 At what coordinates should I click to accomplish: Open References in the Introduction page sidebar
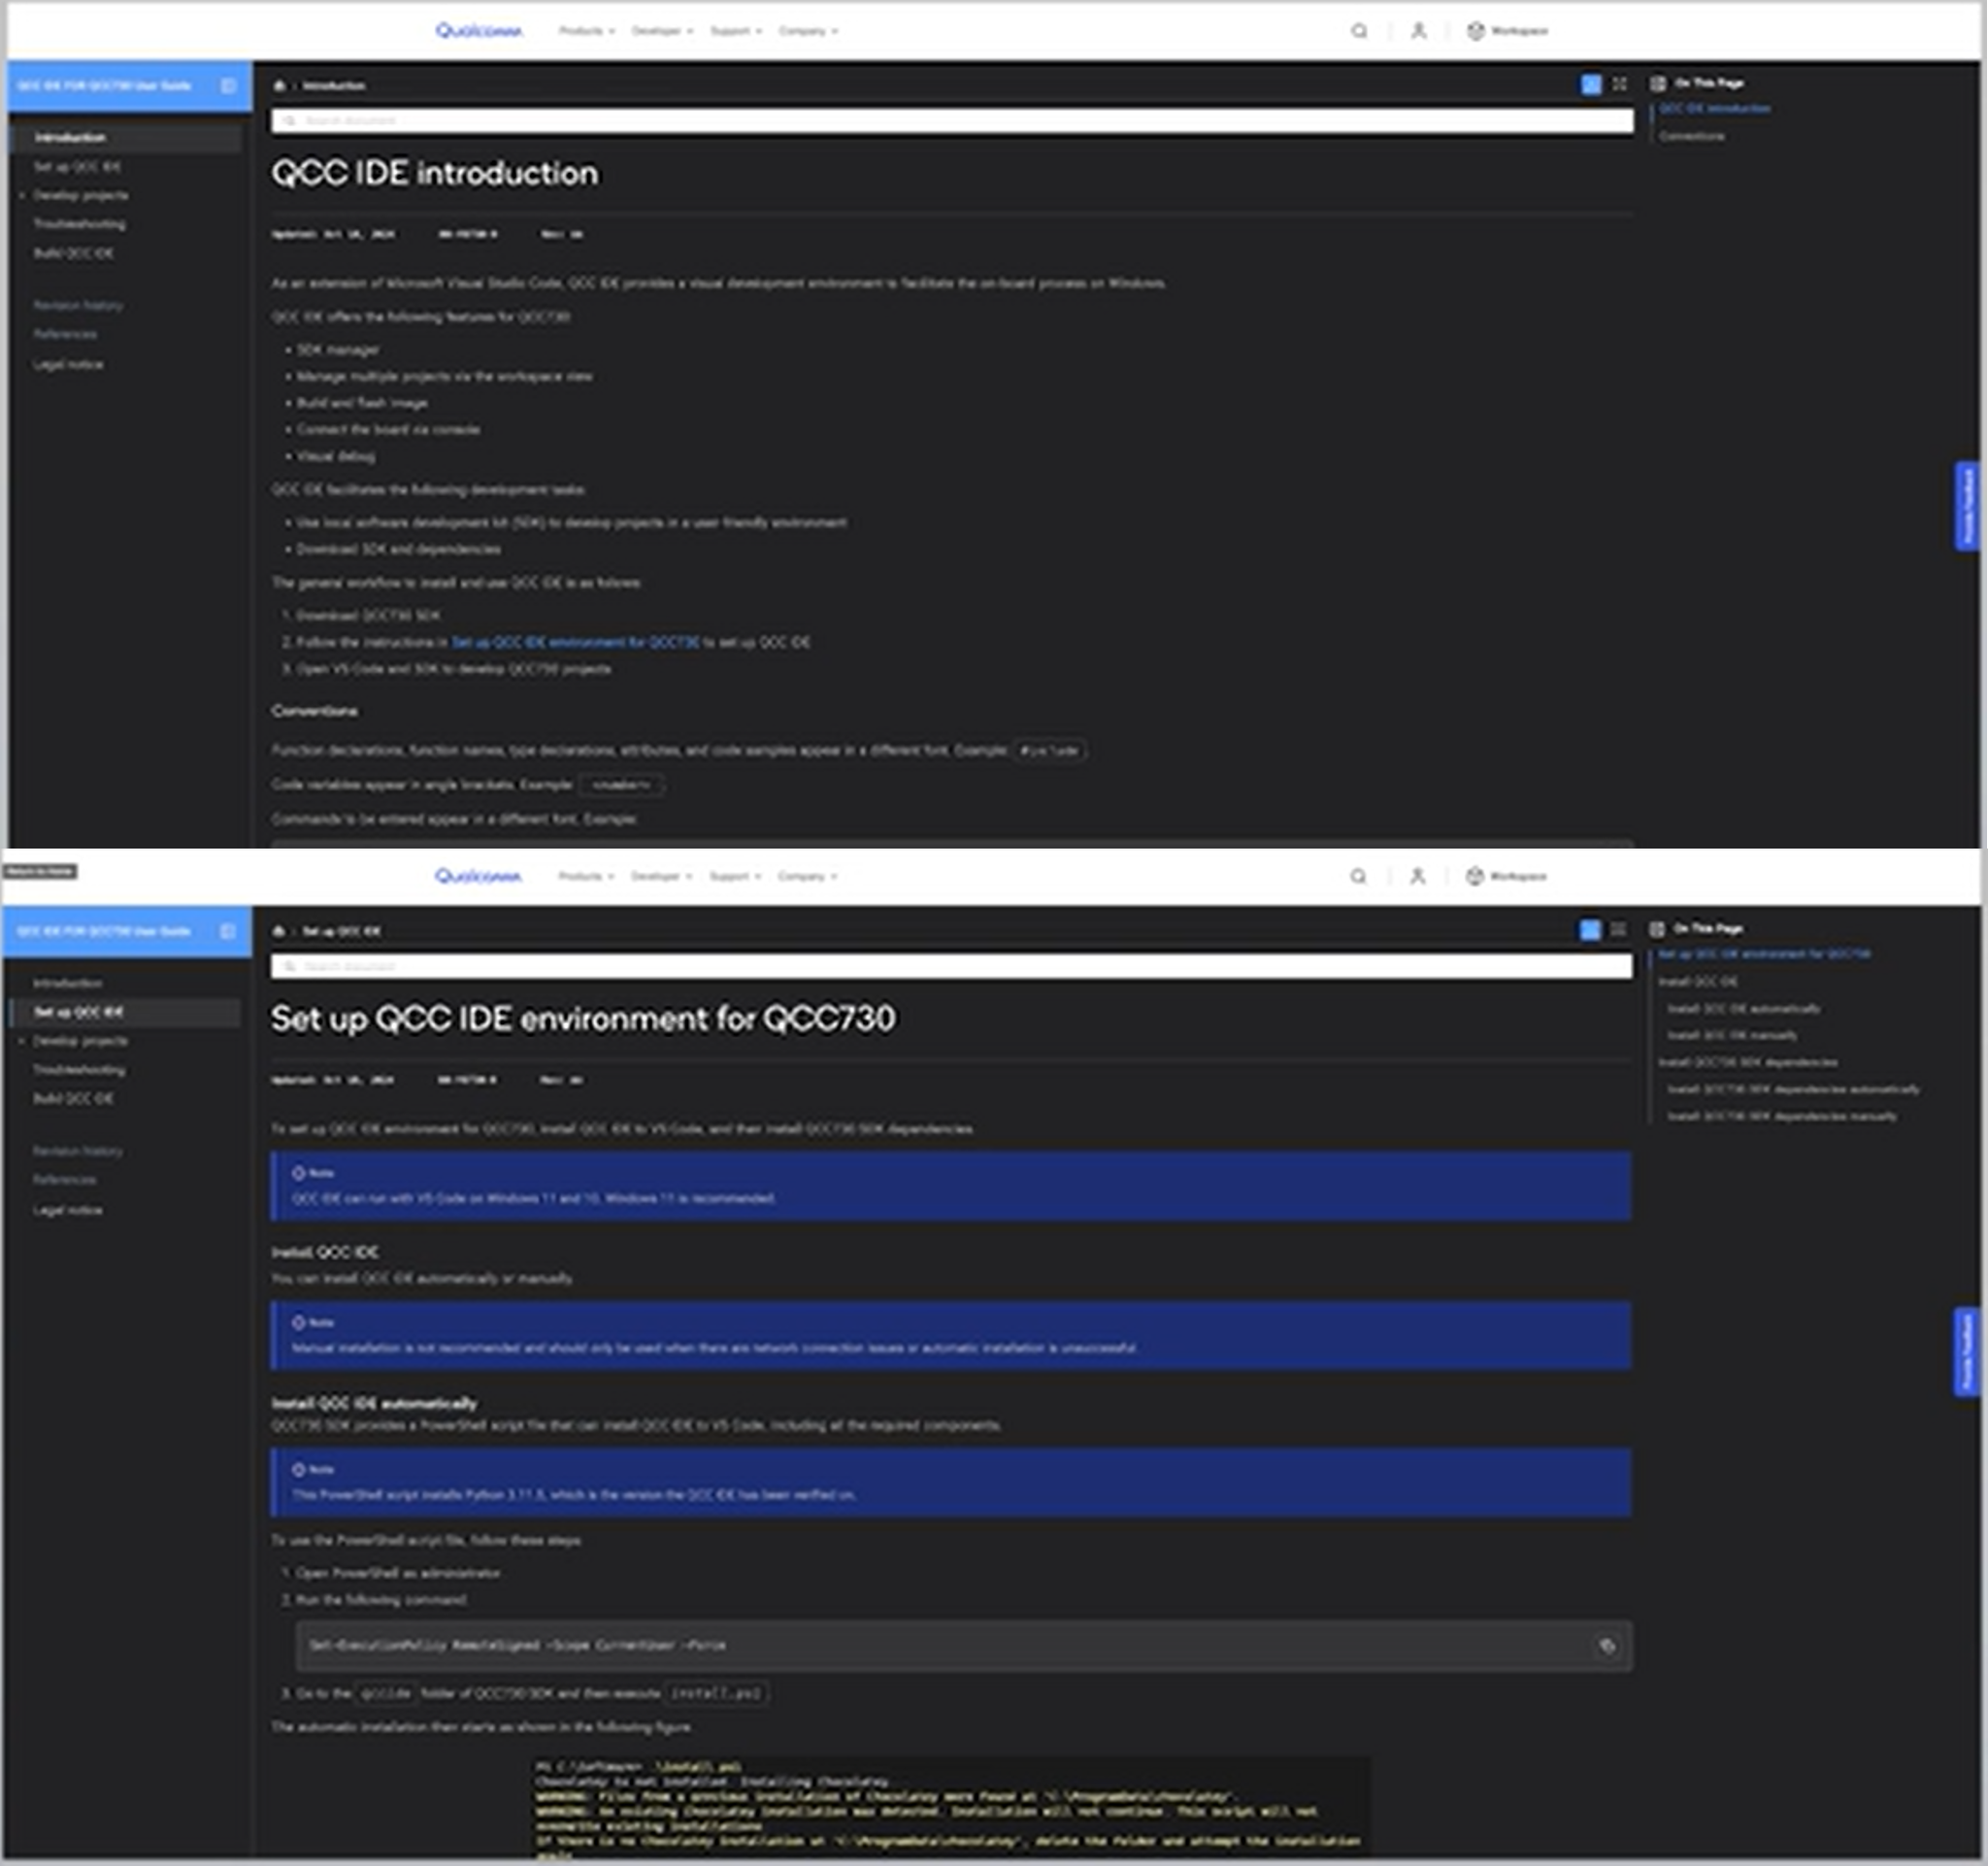coord(65,334)
